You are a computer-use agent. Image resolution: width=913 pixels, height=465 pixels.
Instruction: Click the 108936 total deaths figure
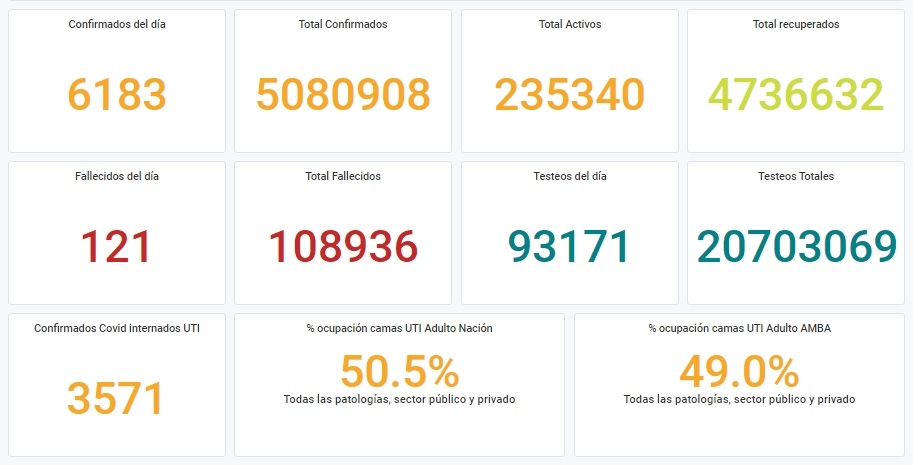pos(343,247)
